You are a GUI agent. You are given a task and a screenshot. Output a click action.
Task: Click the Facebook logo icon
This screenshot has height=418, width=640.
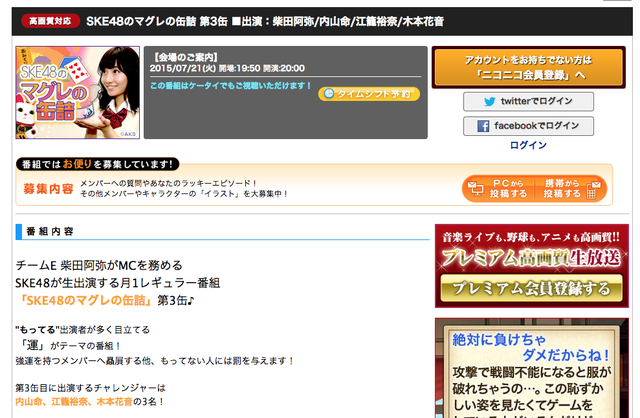483,126
